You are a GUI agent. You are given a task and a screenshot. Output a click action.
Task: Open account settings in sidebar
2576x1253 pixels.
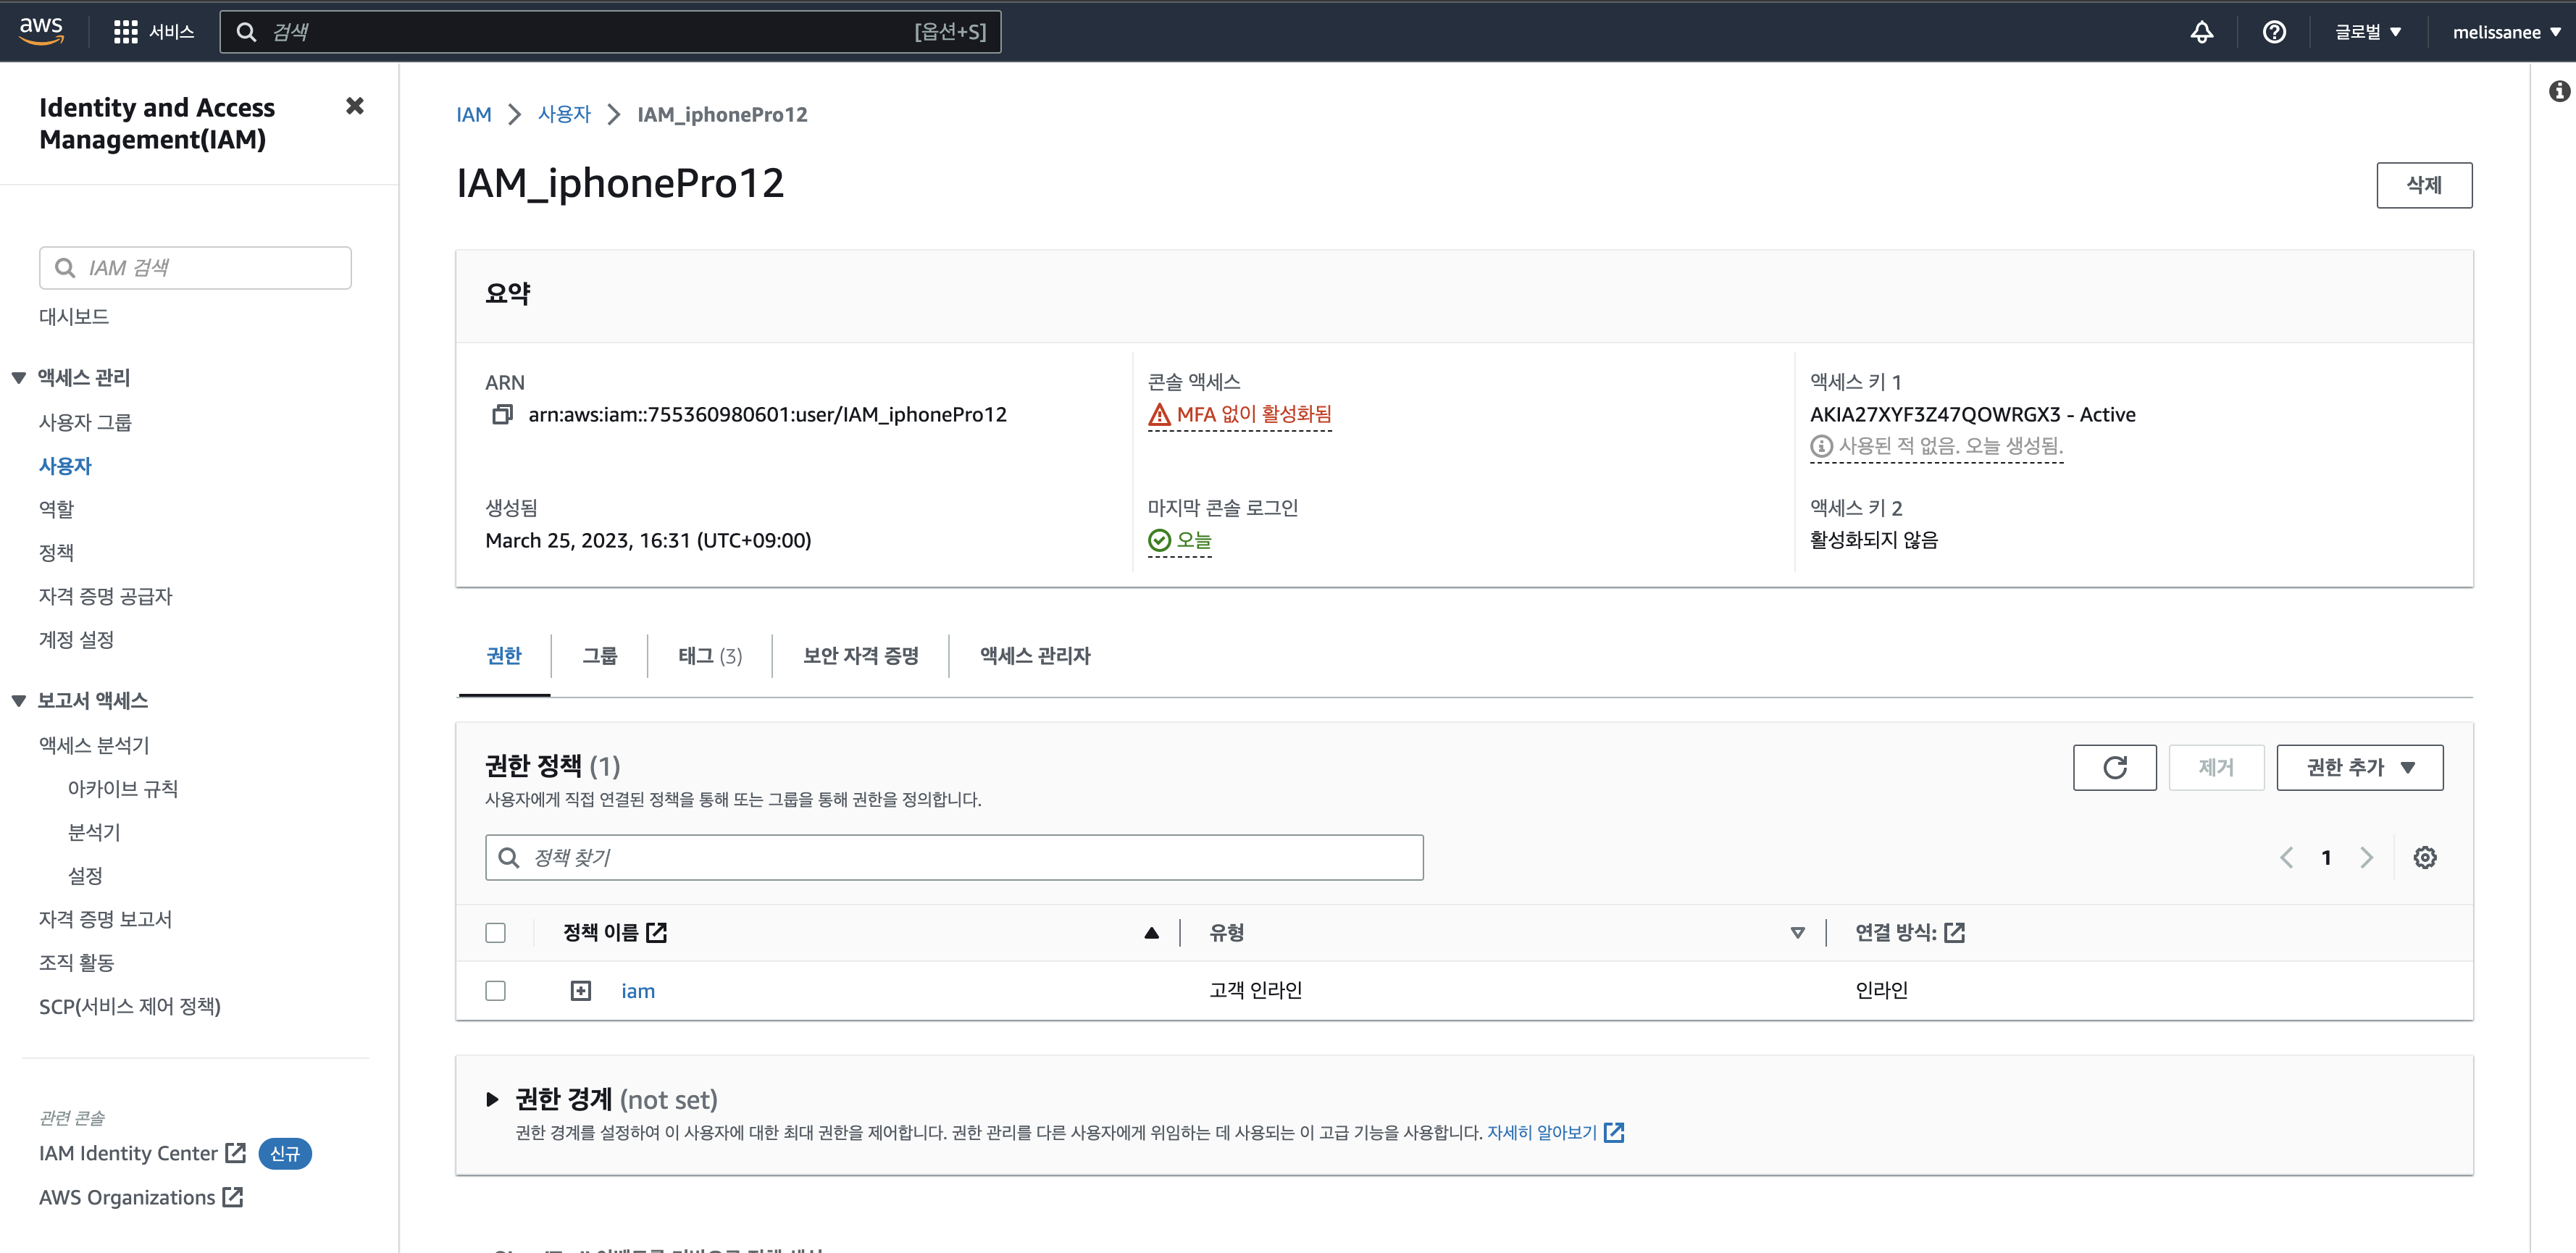[76, 639]
